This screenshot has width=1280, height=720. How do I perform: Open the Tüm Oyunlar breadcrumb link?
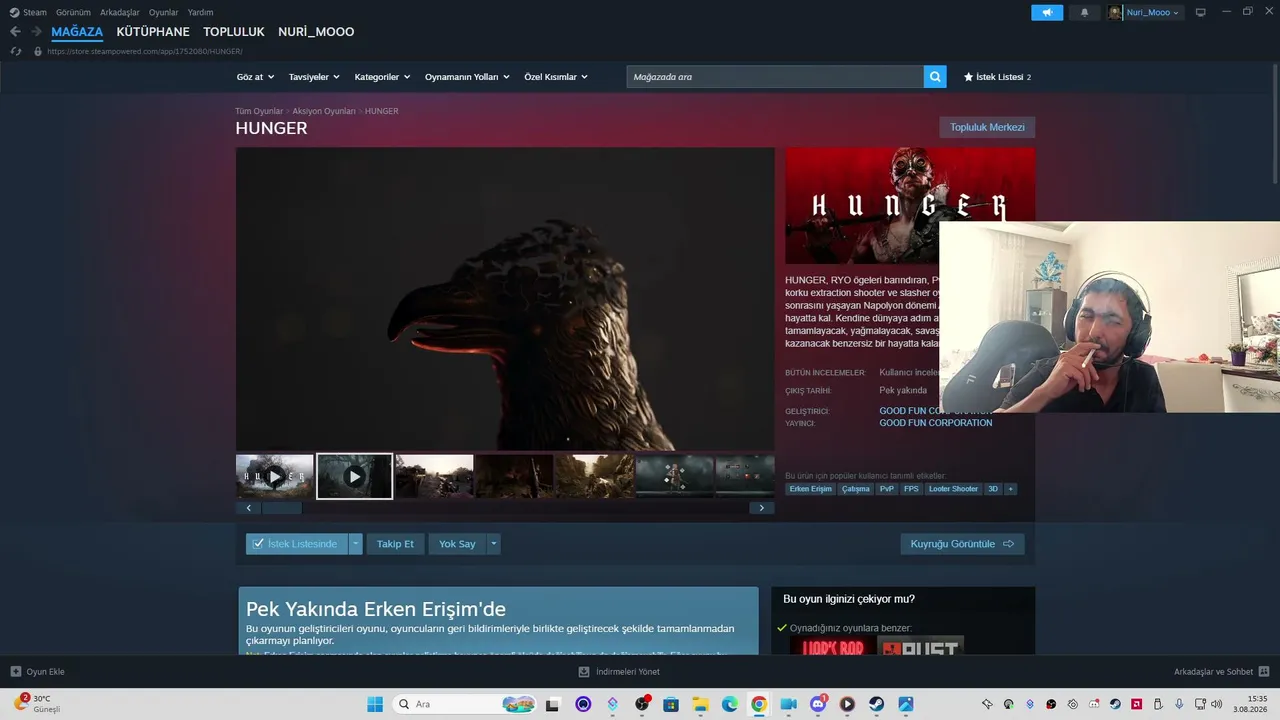(x=259, y=111)
